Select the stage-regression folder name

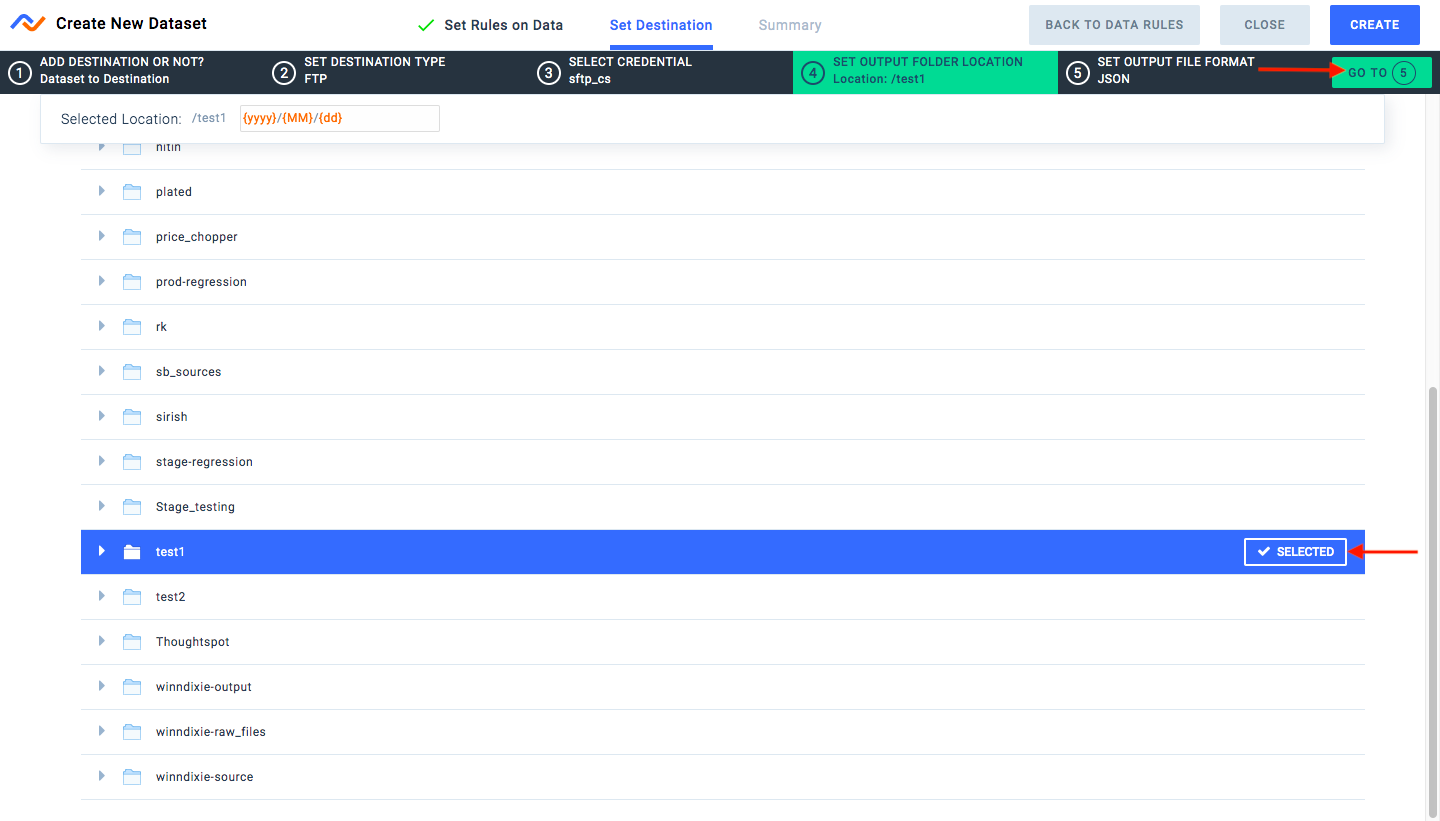coord(204,462)
